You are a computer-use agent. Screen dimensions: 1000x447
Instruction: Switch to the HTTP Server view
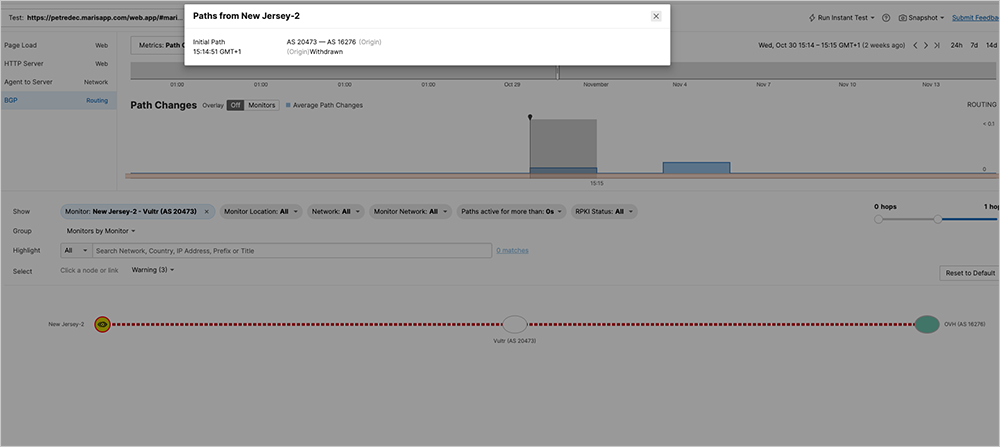57,63
